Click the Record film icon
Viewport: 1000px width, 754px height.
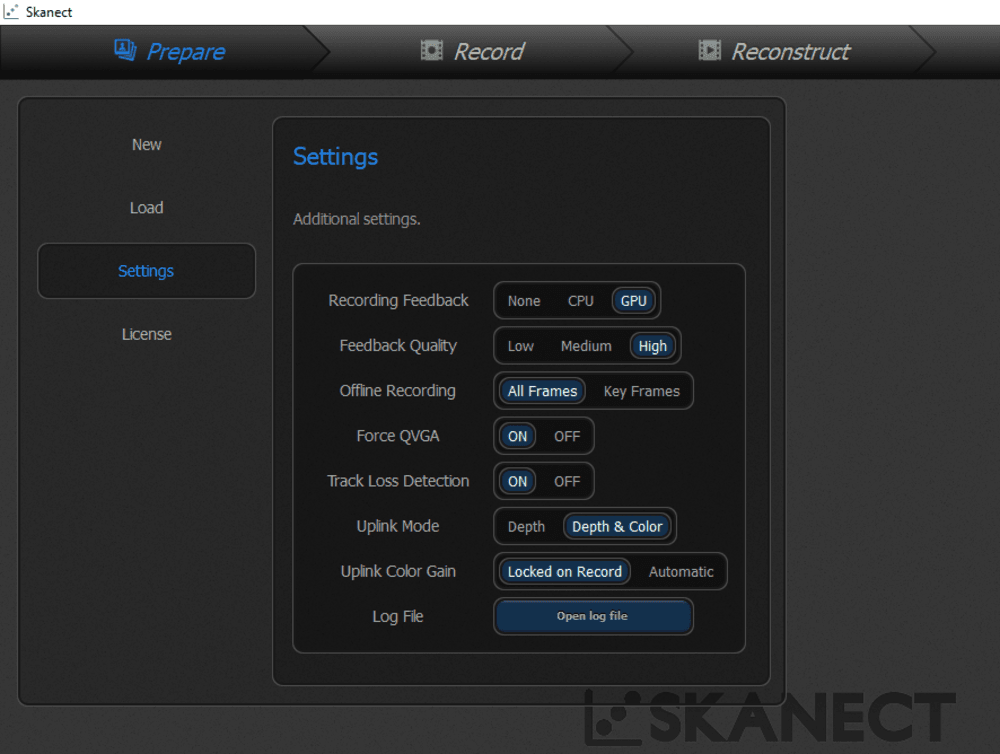tap(432, 50)
